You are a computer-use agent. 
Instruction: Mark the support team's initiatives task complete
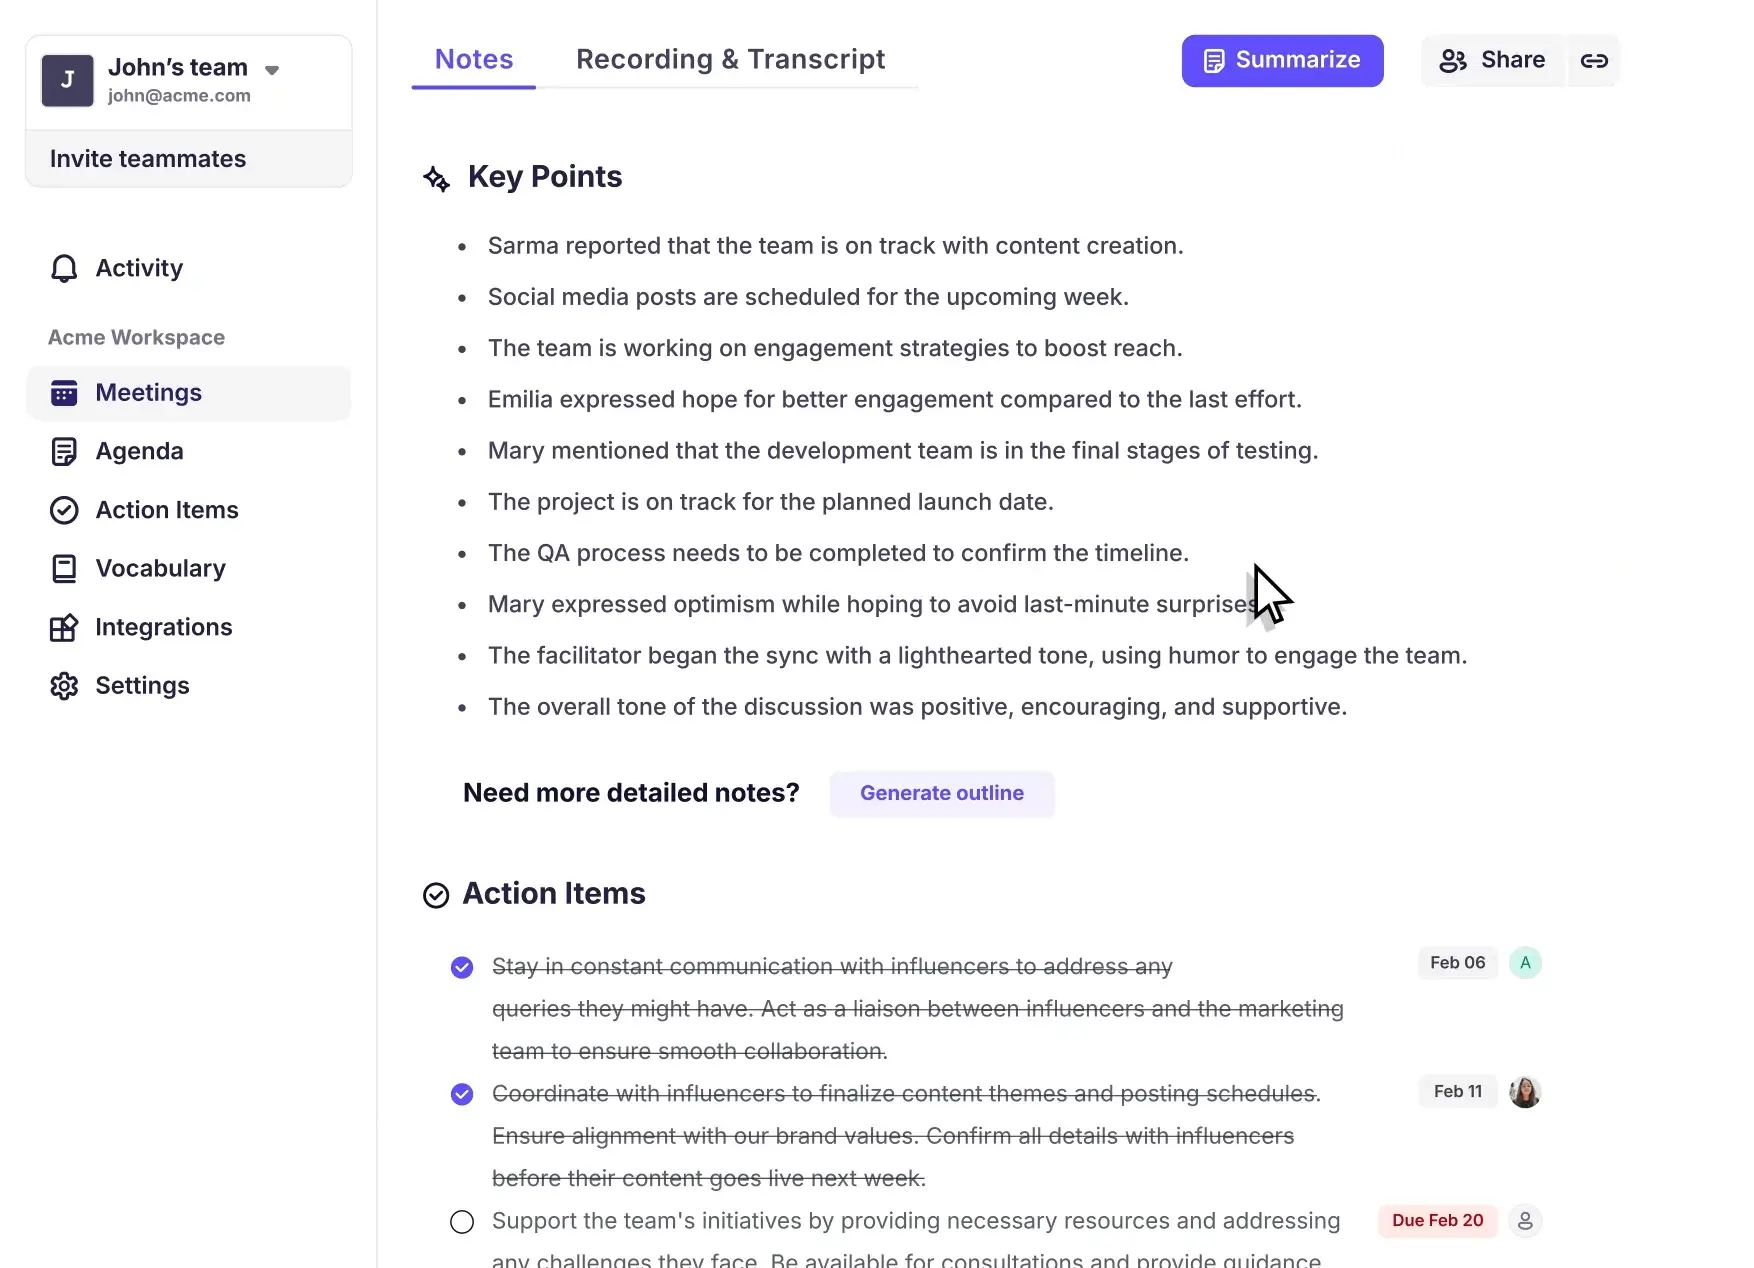pyautogui.click(x=461, y=1221)
